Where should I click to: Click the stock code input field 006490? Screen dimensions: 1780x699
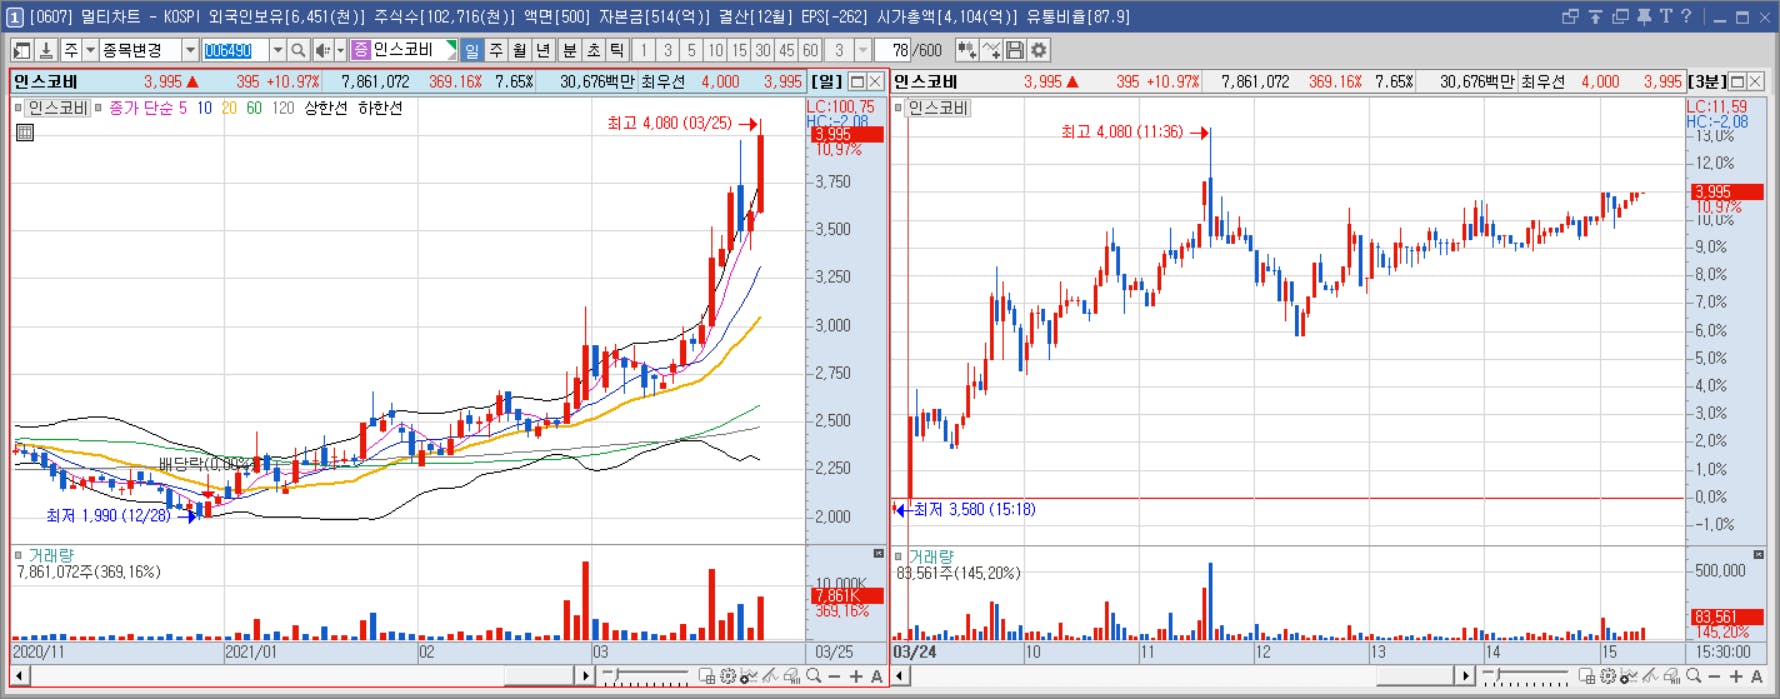point(235,50)
